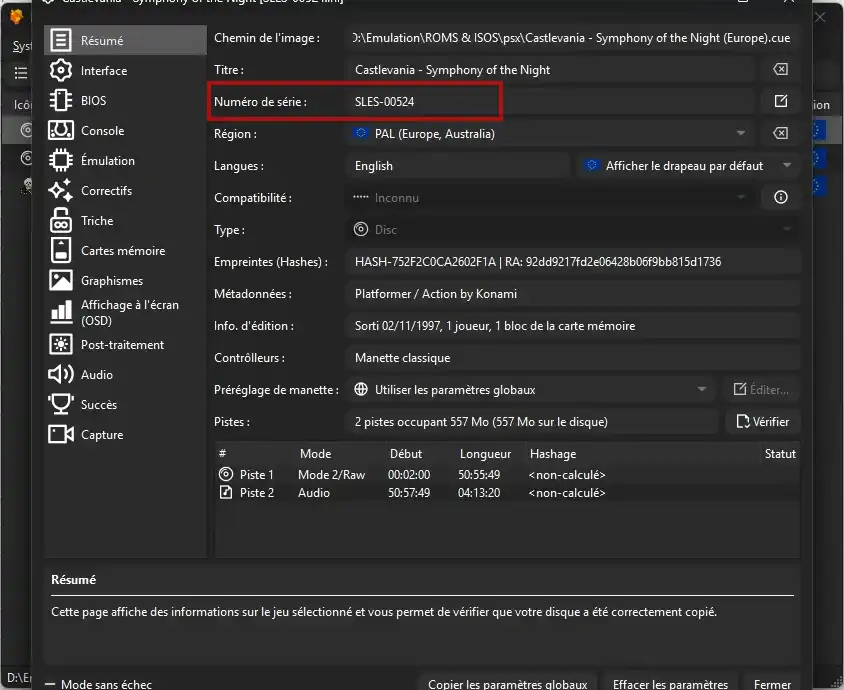Click the Mode column header
The height and width of the screenshot is (690, 844).
coord(315,454)
